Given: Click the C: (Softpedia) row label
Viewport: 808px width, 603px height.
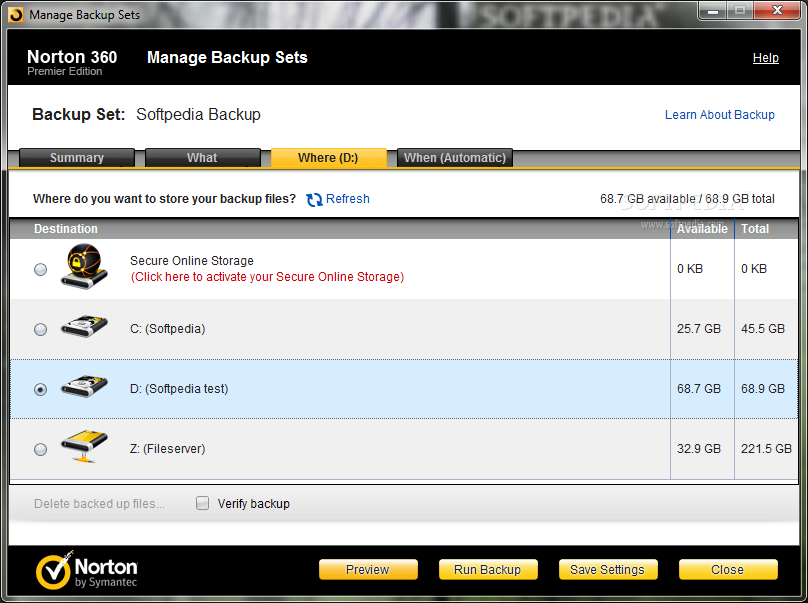Looking at the screenshot, I should click(x=167, y=329).
